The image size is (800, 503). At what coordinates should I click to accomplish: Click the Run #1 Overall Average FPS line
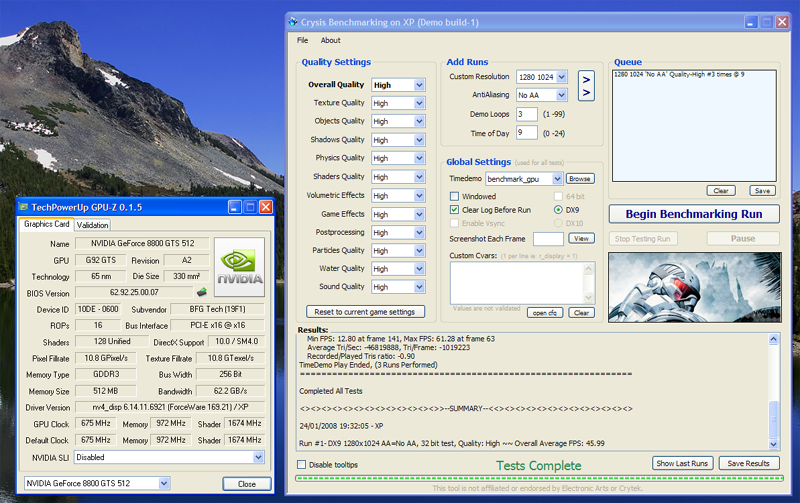[452, 443]
